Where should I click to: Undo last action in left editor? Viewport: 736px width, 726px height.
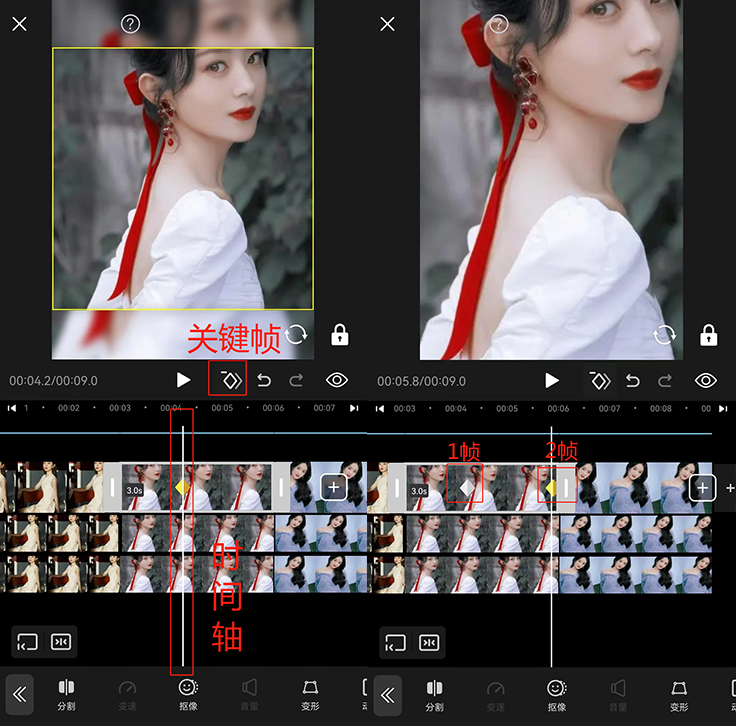(264, 380)
